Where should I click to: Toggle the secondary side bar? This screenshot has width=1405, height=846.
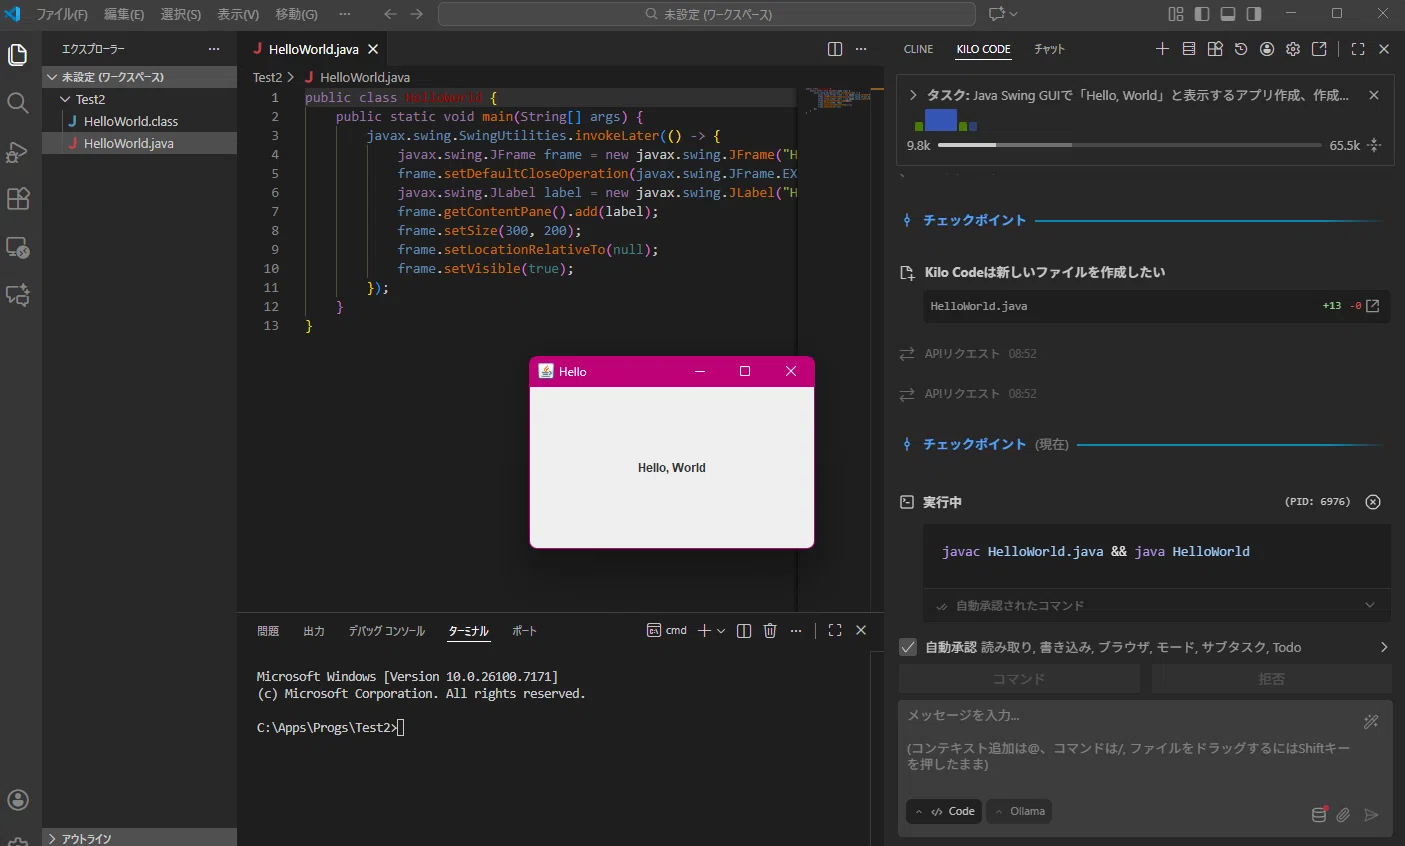click(x=1254, y=14)
